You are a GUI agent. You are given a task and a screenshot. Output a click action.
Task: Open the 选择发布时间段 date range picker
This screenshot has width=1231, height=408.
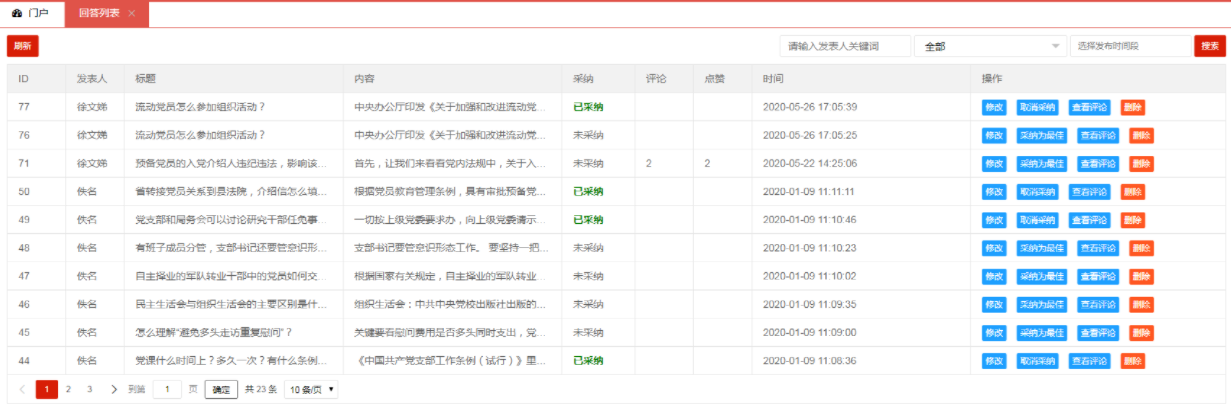(1128, 46)
